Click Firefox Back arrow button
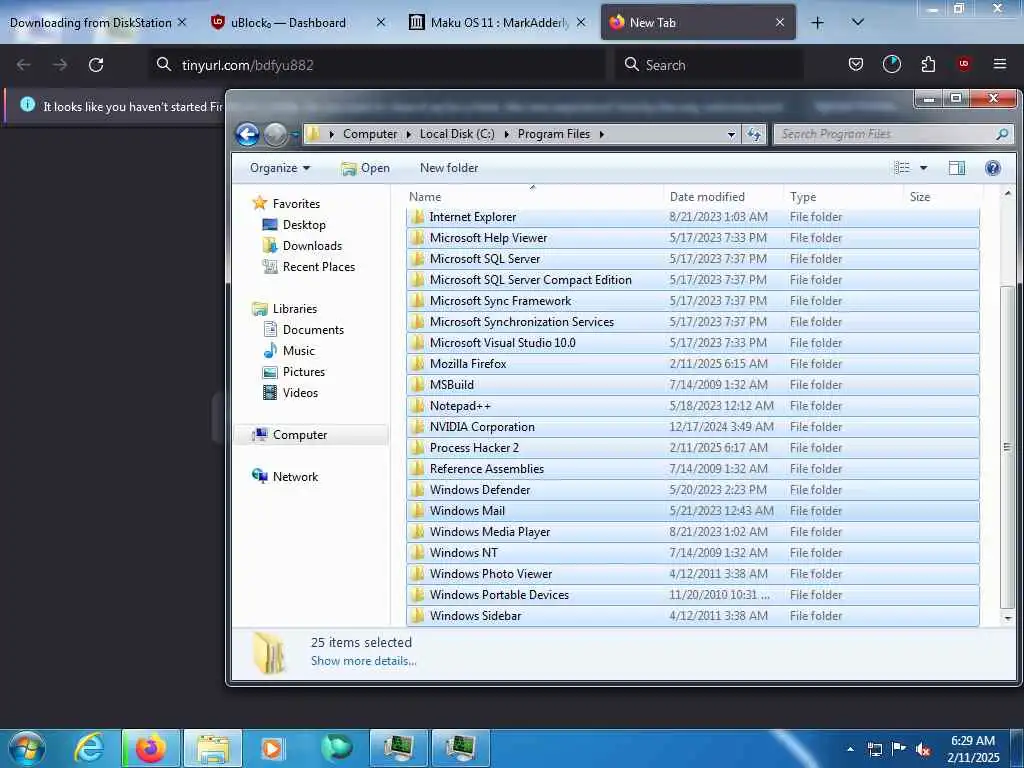This screenshot has height=768, width=1024. (x=24, y=65)
